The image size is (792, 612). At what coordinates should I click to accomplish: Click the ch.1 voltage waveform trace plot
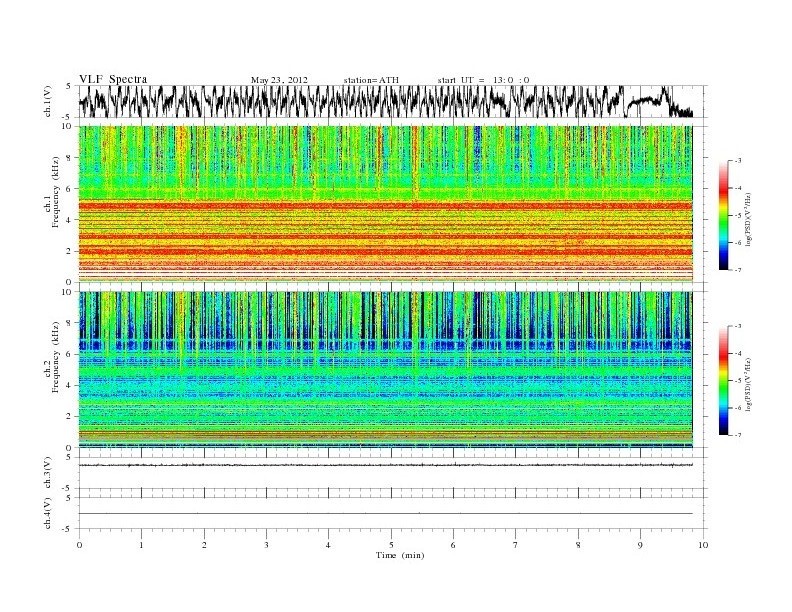click(385, 101)
